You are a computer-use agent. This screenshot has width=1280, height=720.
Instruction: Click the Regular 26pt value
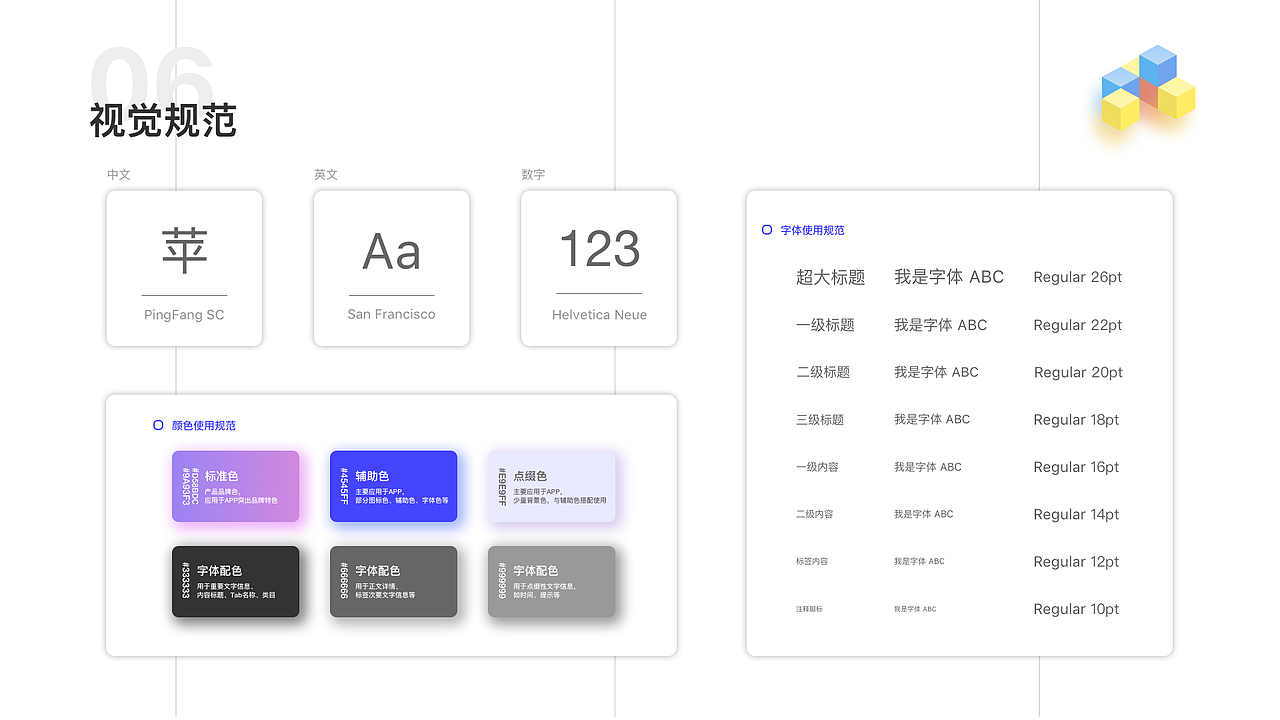point(1078,277)
